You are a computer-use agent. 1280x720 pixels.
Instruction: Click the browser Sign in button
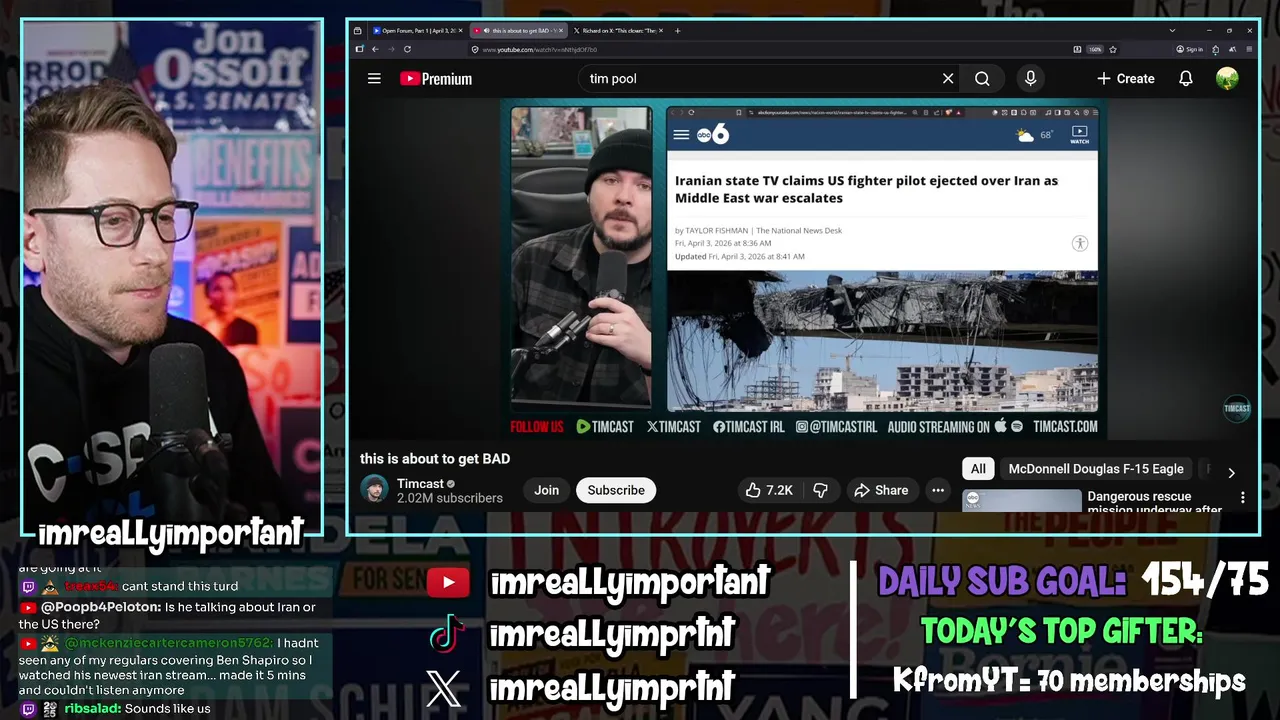[1189, 49]
